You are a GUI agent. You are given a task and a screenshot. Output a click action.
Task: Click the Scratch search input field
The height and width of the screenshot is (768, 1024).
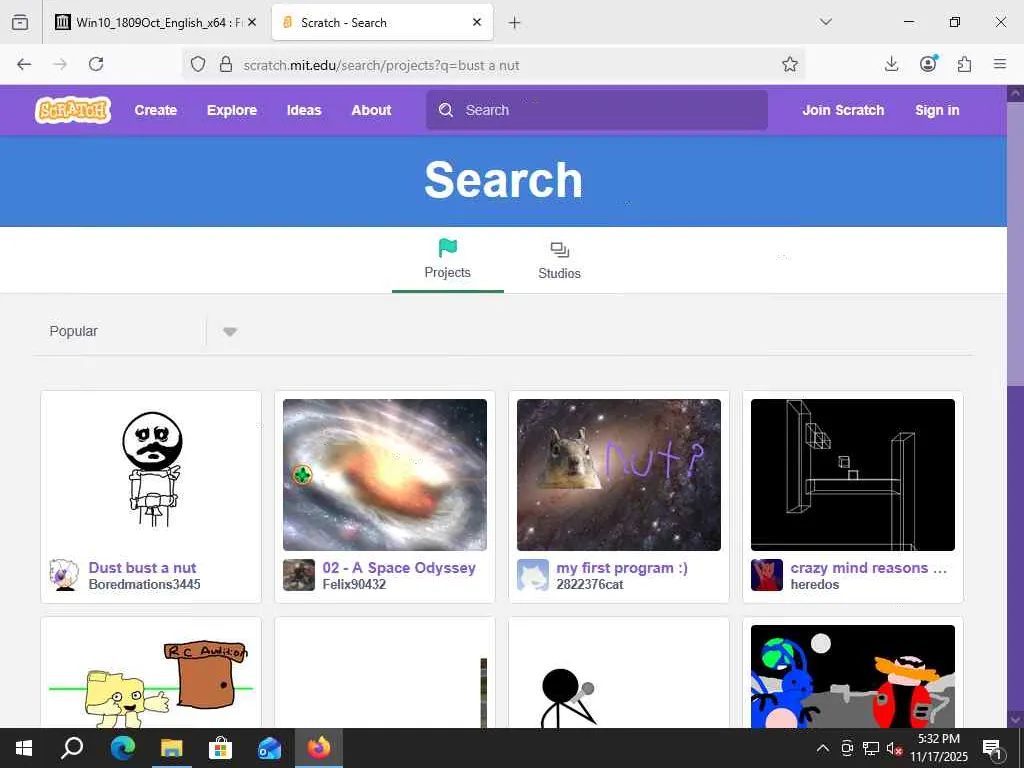point(597,110)
